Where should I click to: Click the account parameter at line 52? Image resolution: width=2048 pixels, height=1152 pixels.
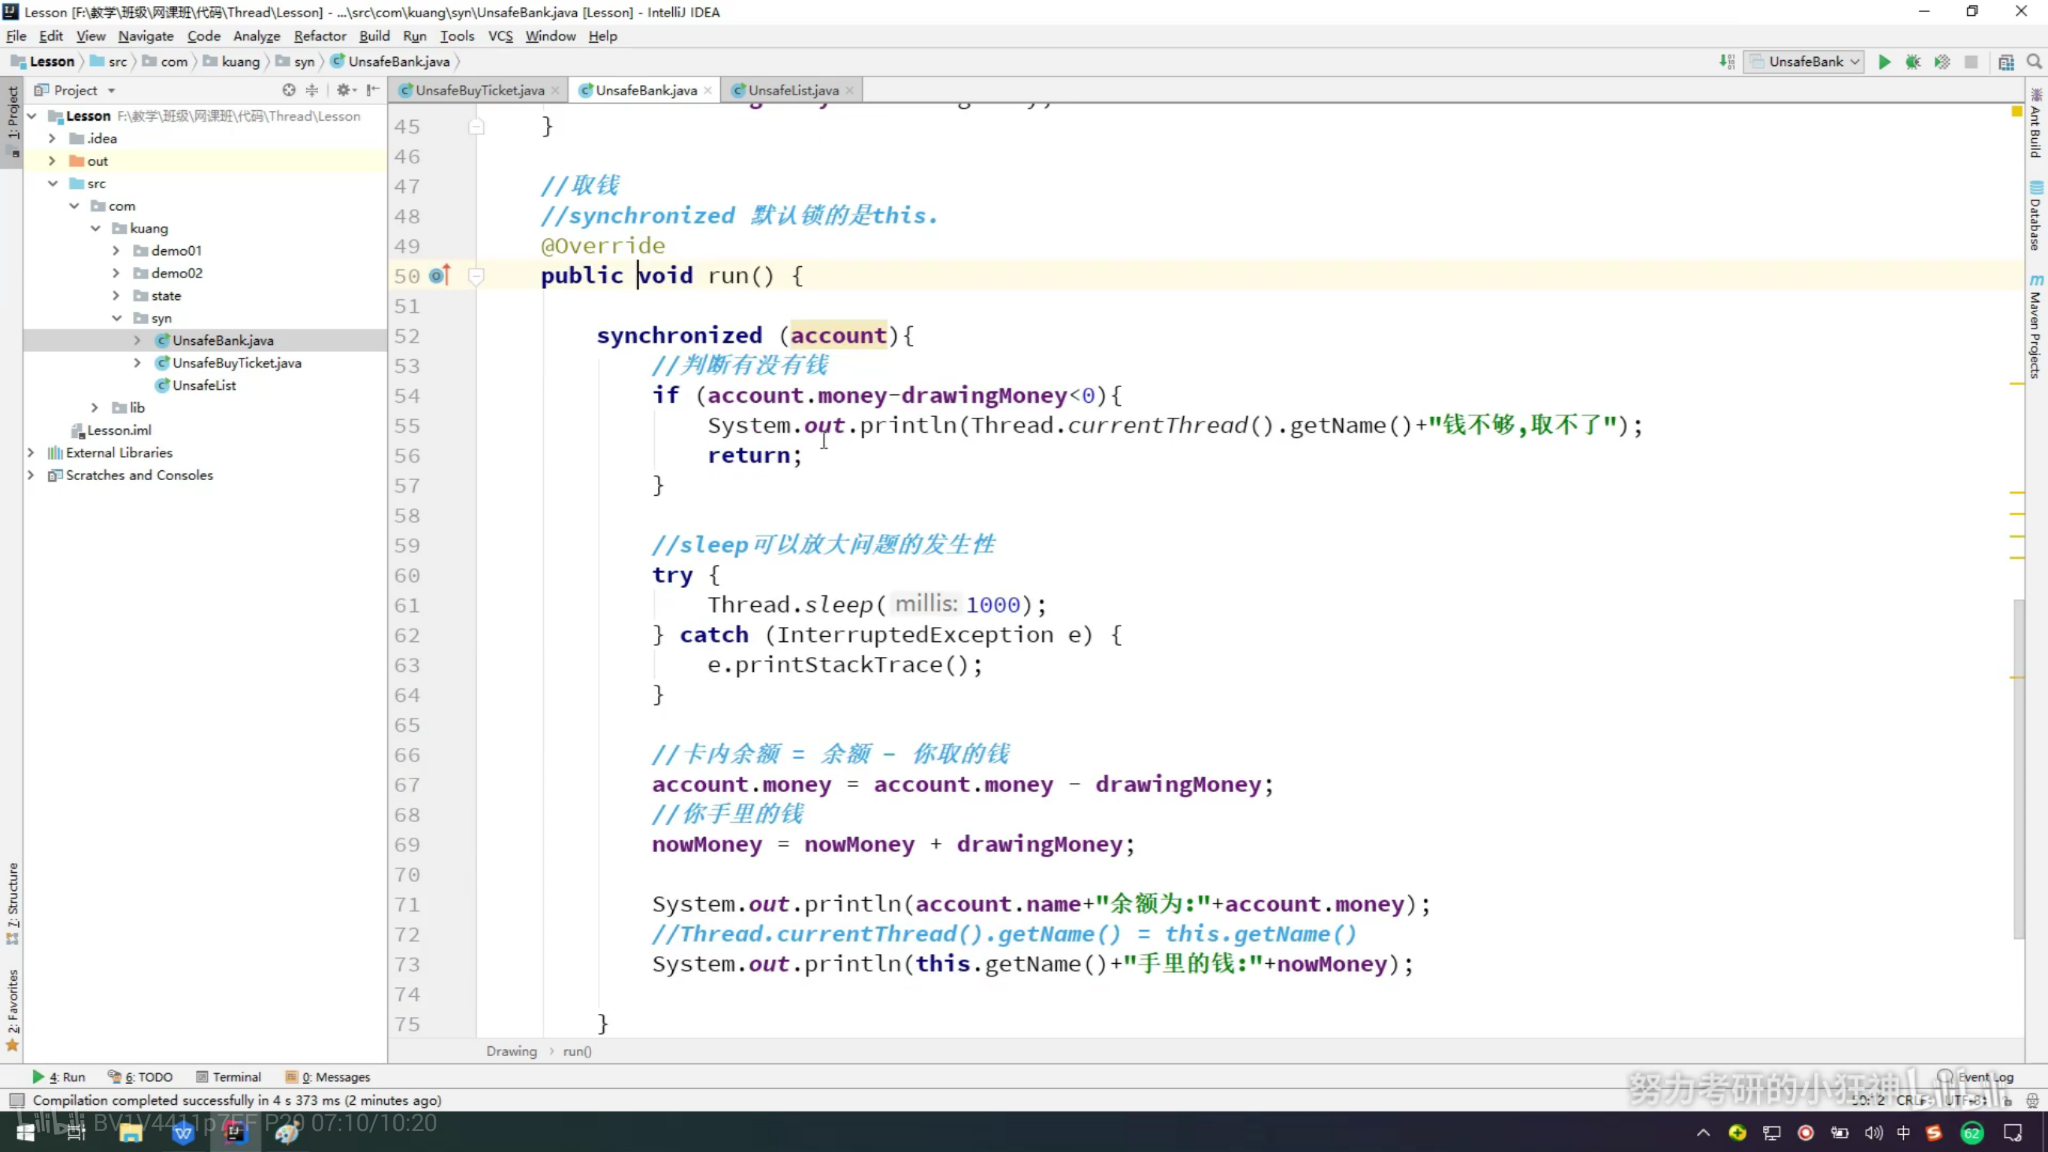(x=838, y=335)
